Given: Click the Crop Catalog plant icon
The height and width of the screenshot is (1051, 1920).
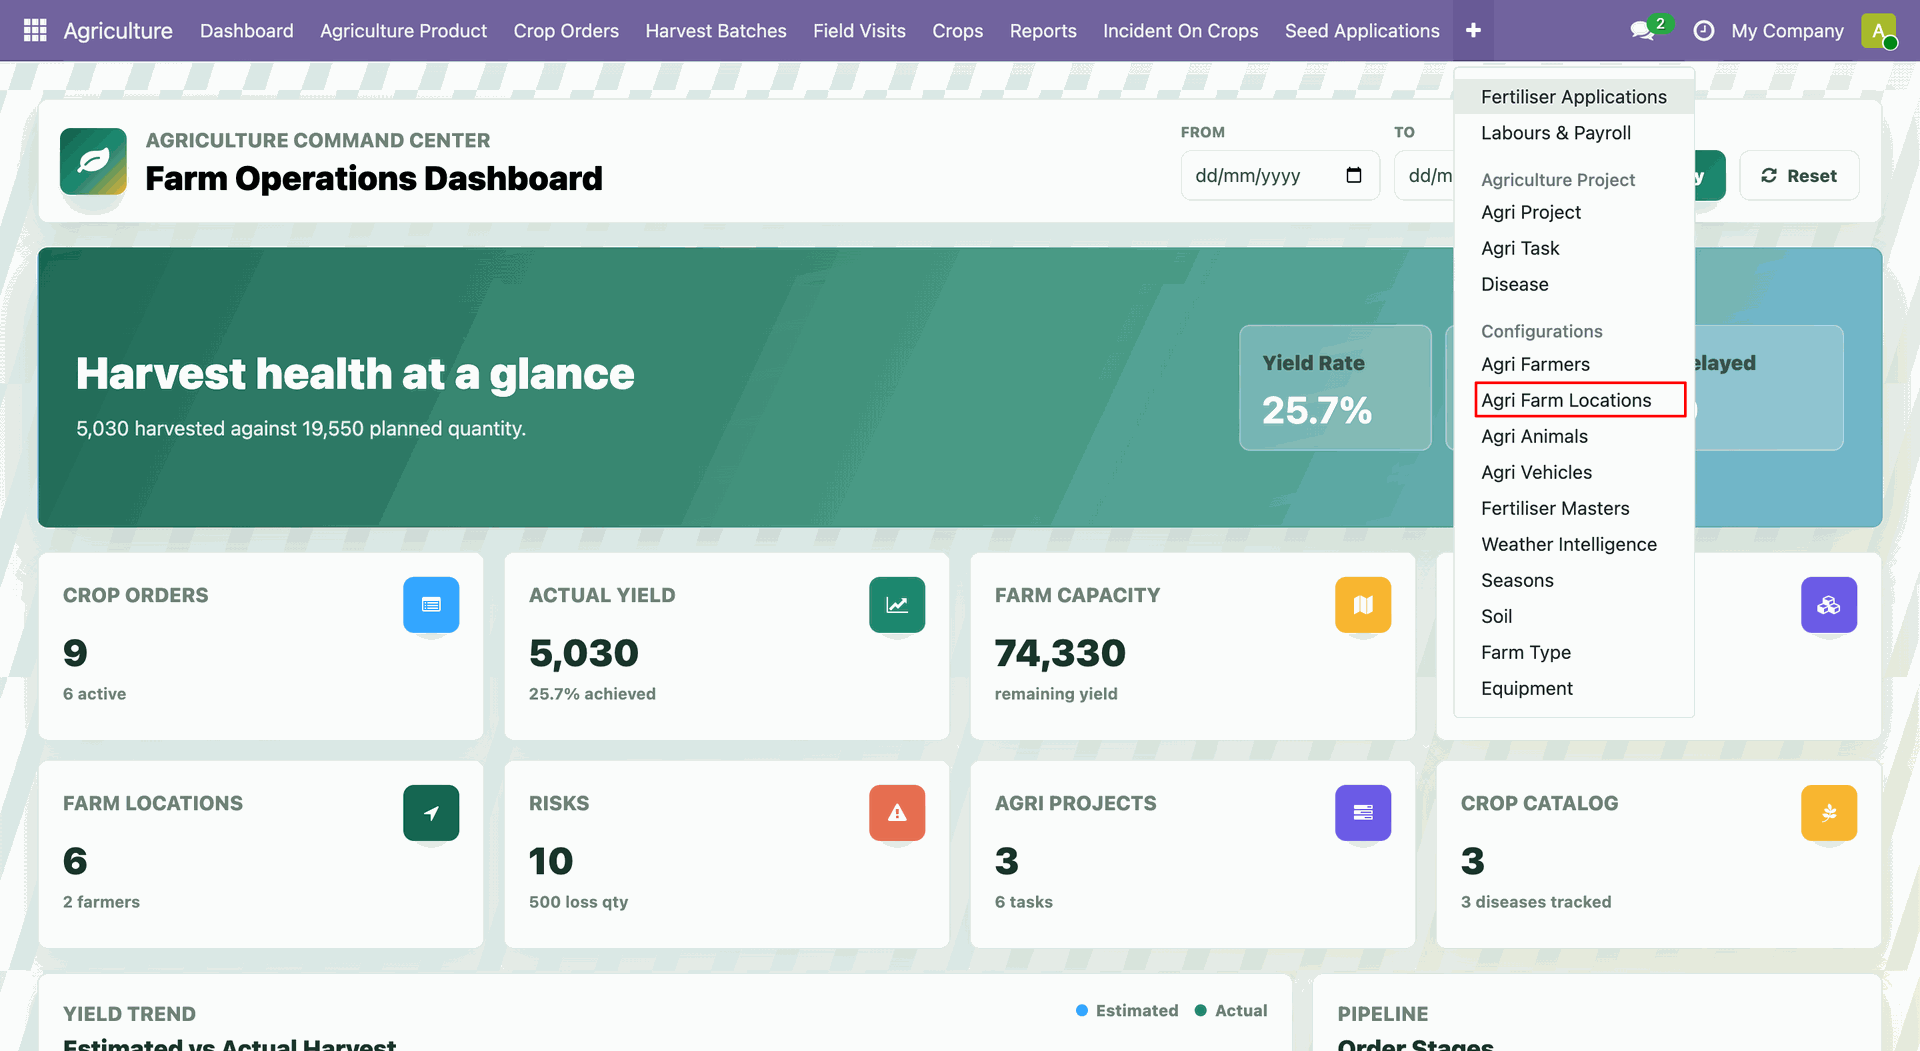Looking at the screenshot, I should tap(1829, 812).
